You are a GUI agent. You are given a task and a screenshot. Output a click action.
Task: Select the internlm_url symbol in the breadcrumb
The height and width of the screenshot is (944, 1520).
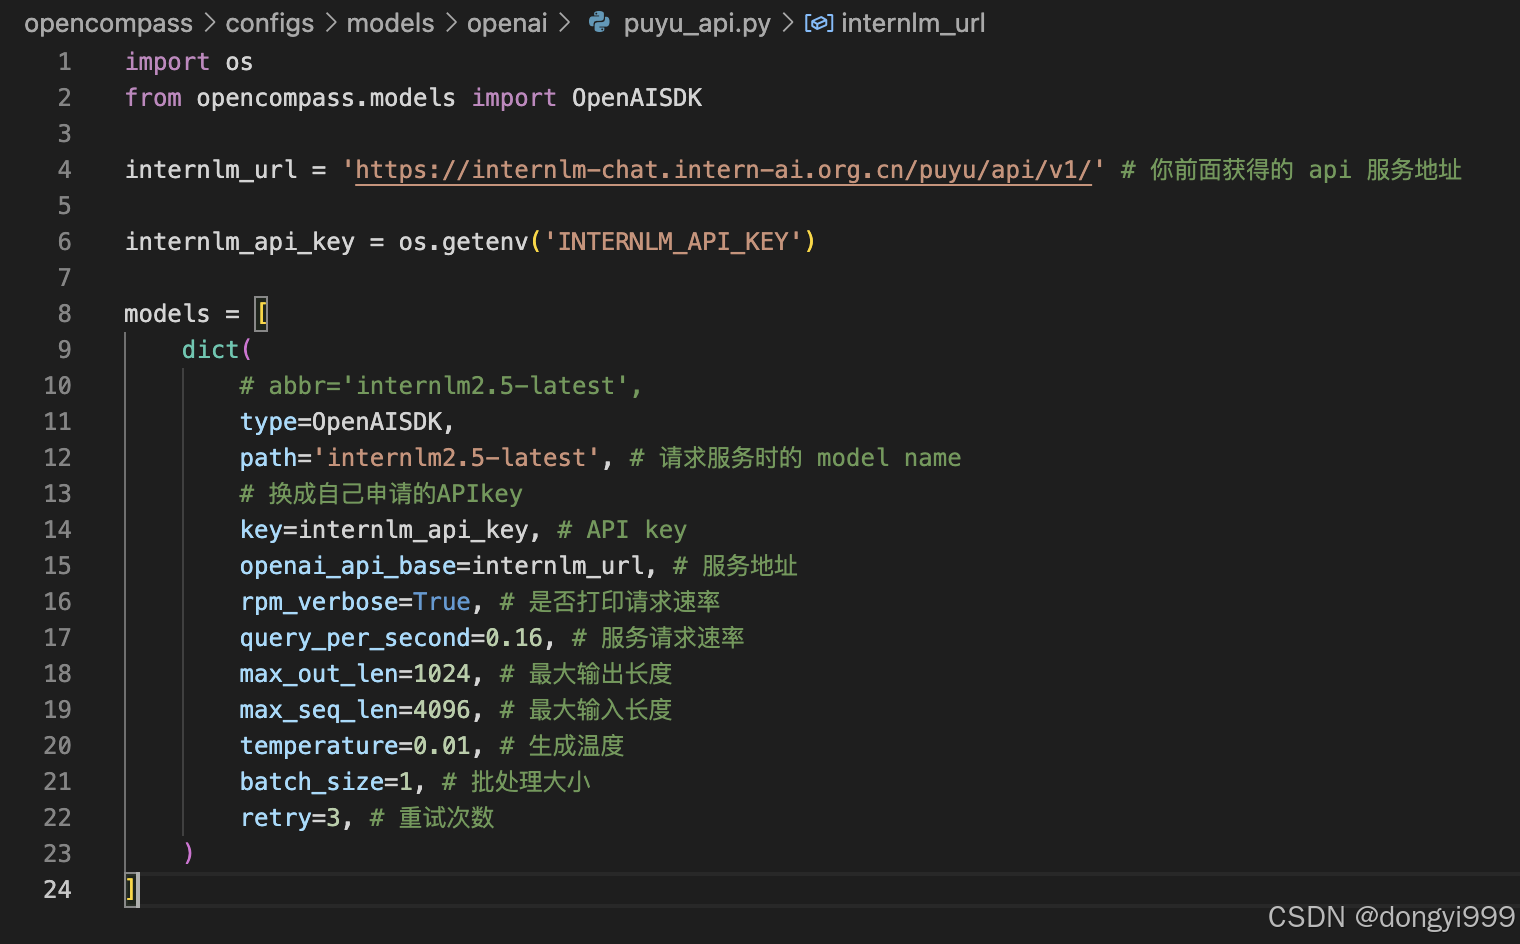(x=912, y=23)
